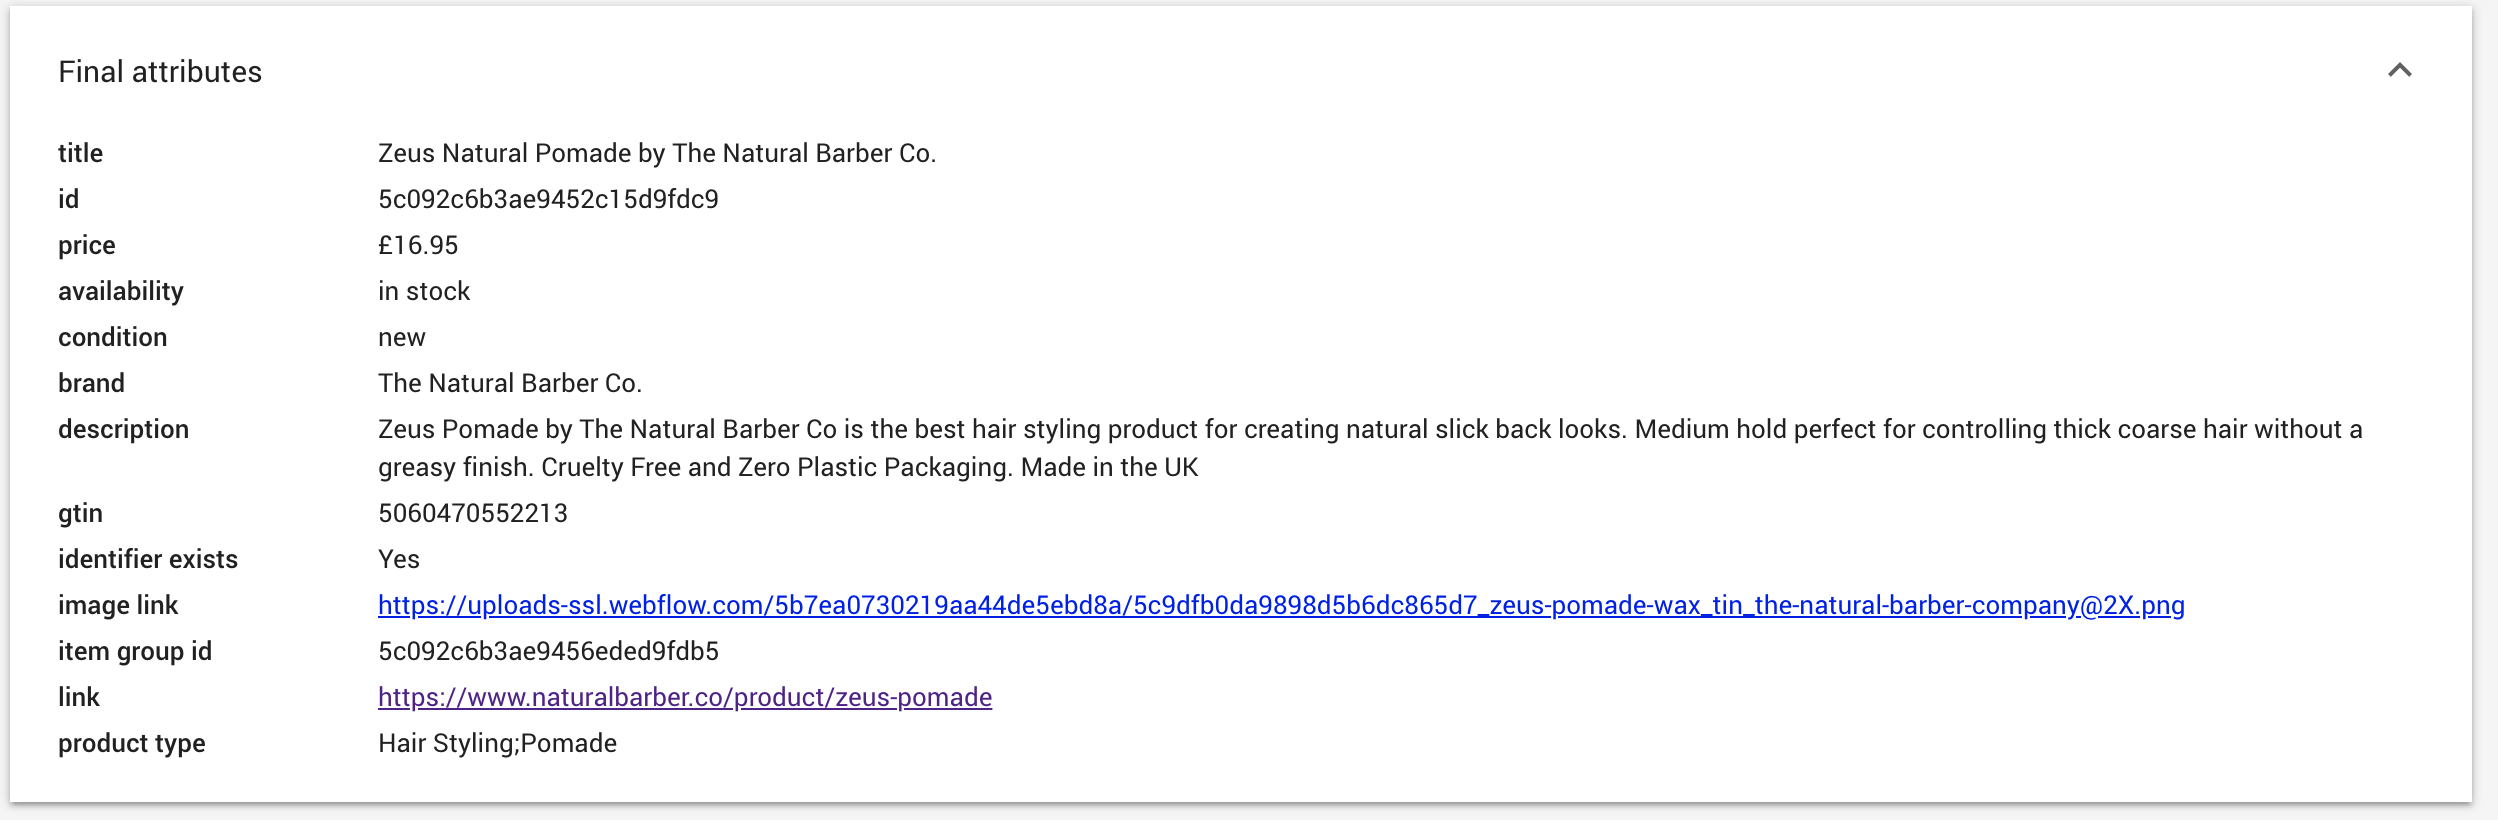
Task: Click the availability value in stock
Action: click(x=424, y=291)
